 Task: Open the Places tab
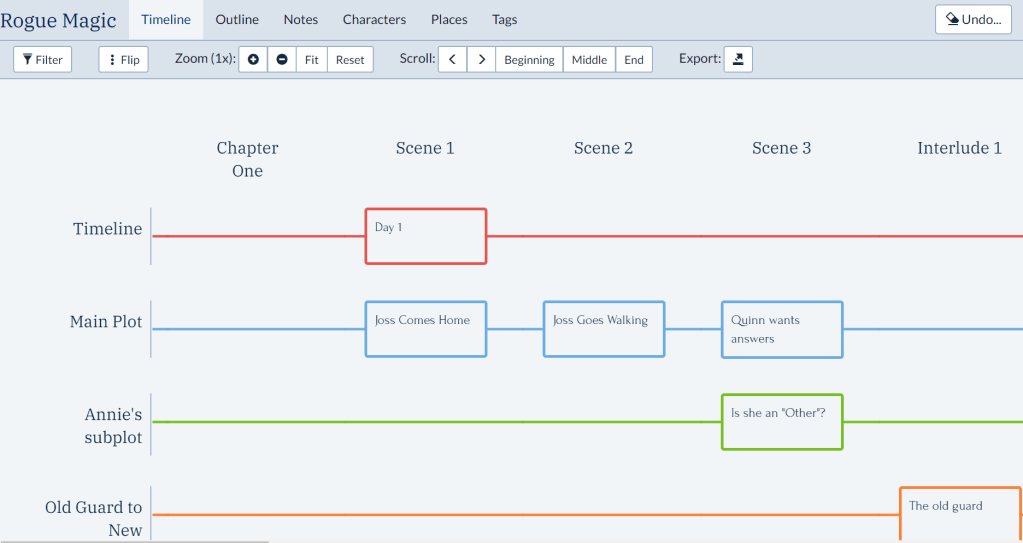click(x=449, y=20)
